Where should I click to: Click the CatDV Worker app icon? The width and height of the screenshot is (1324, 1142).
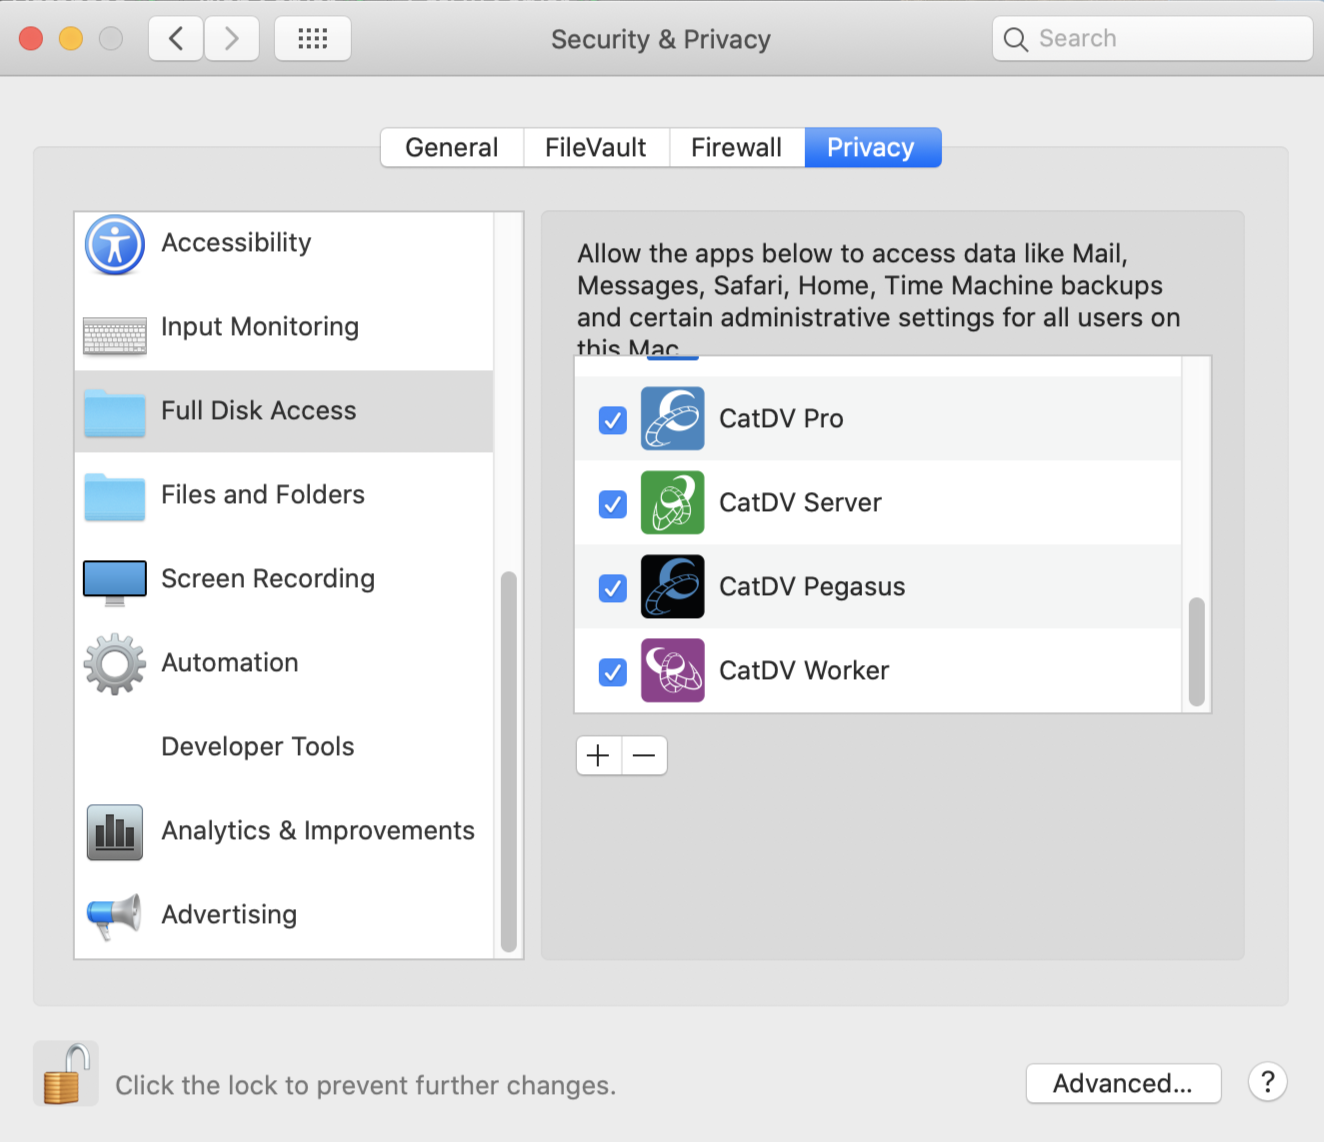coord(672,670)
